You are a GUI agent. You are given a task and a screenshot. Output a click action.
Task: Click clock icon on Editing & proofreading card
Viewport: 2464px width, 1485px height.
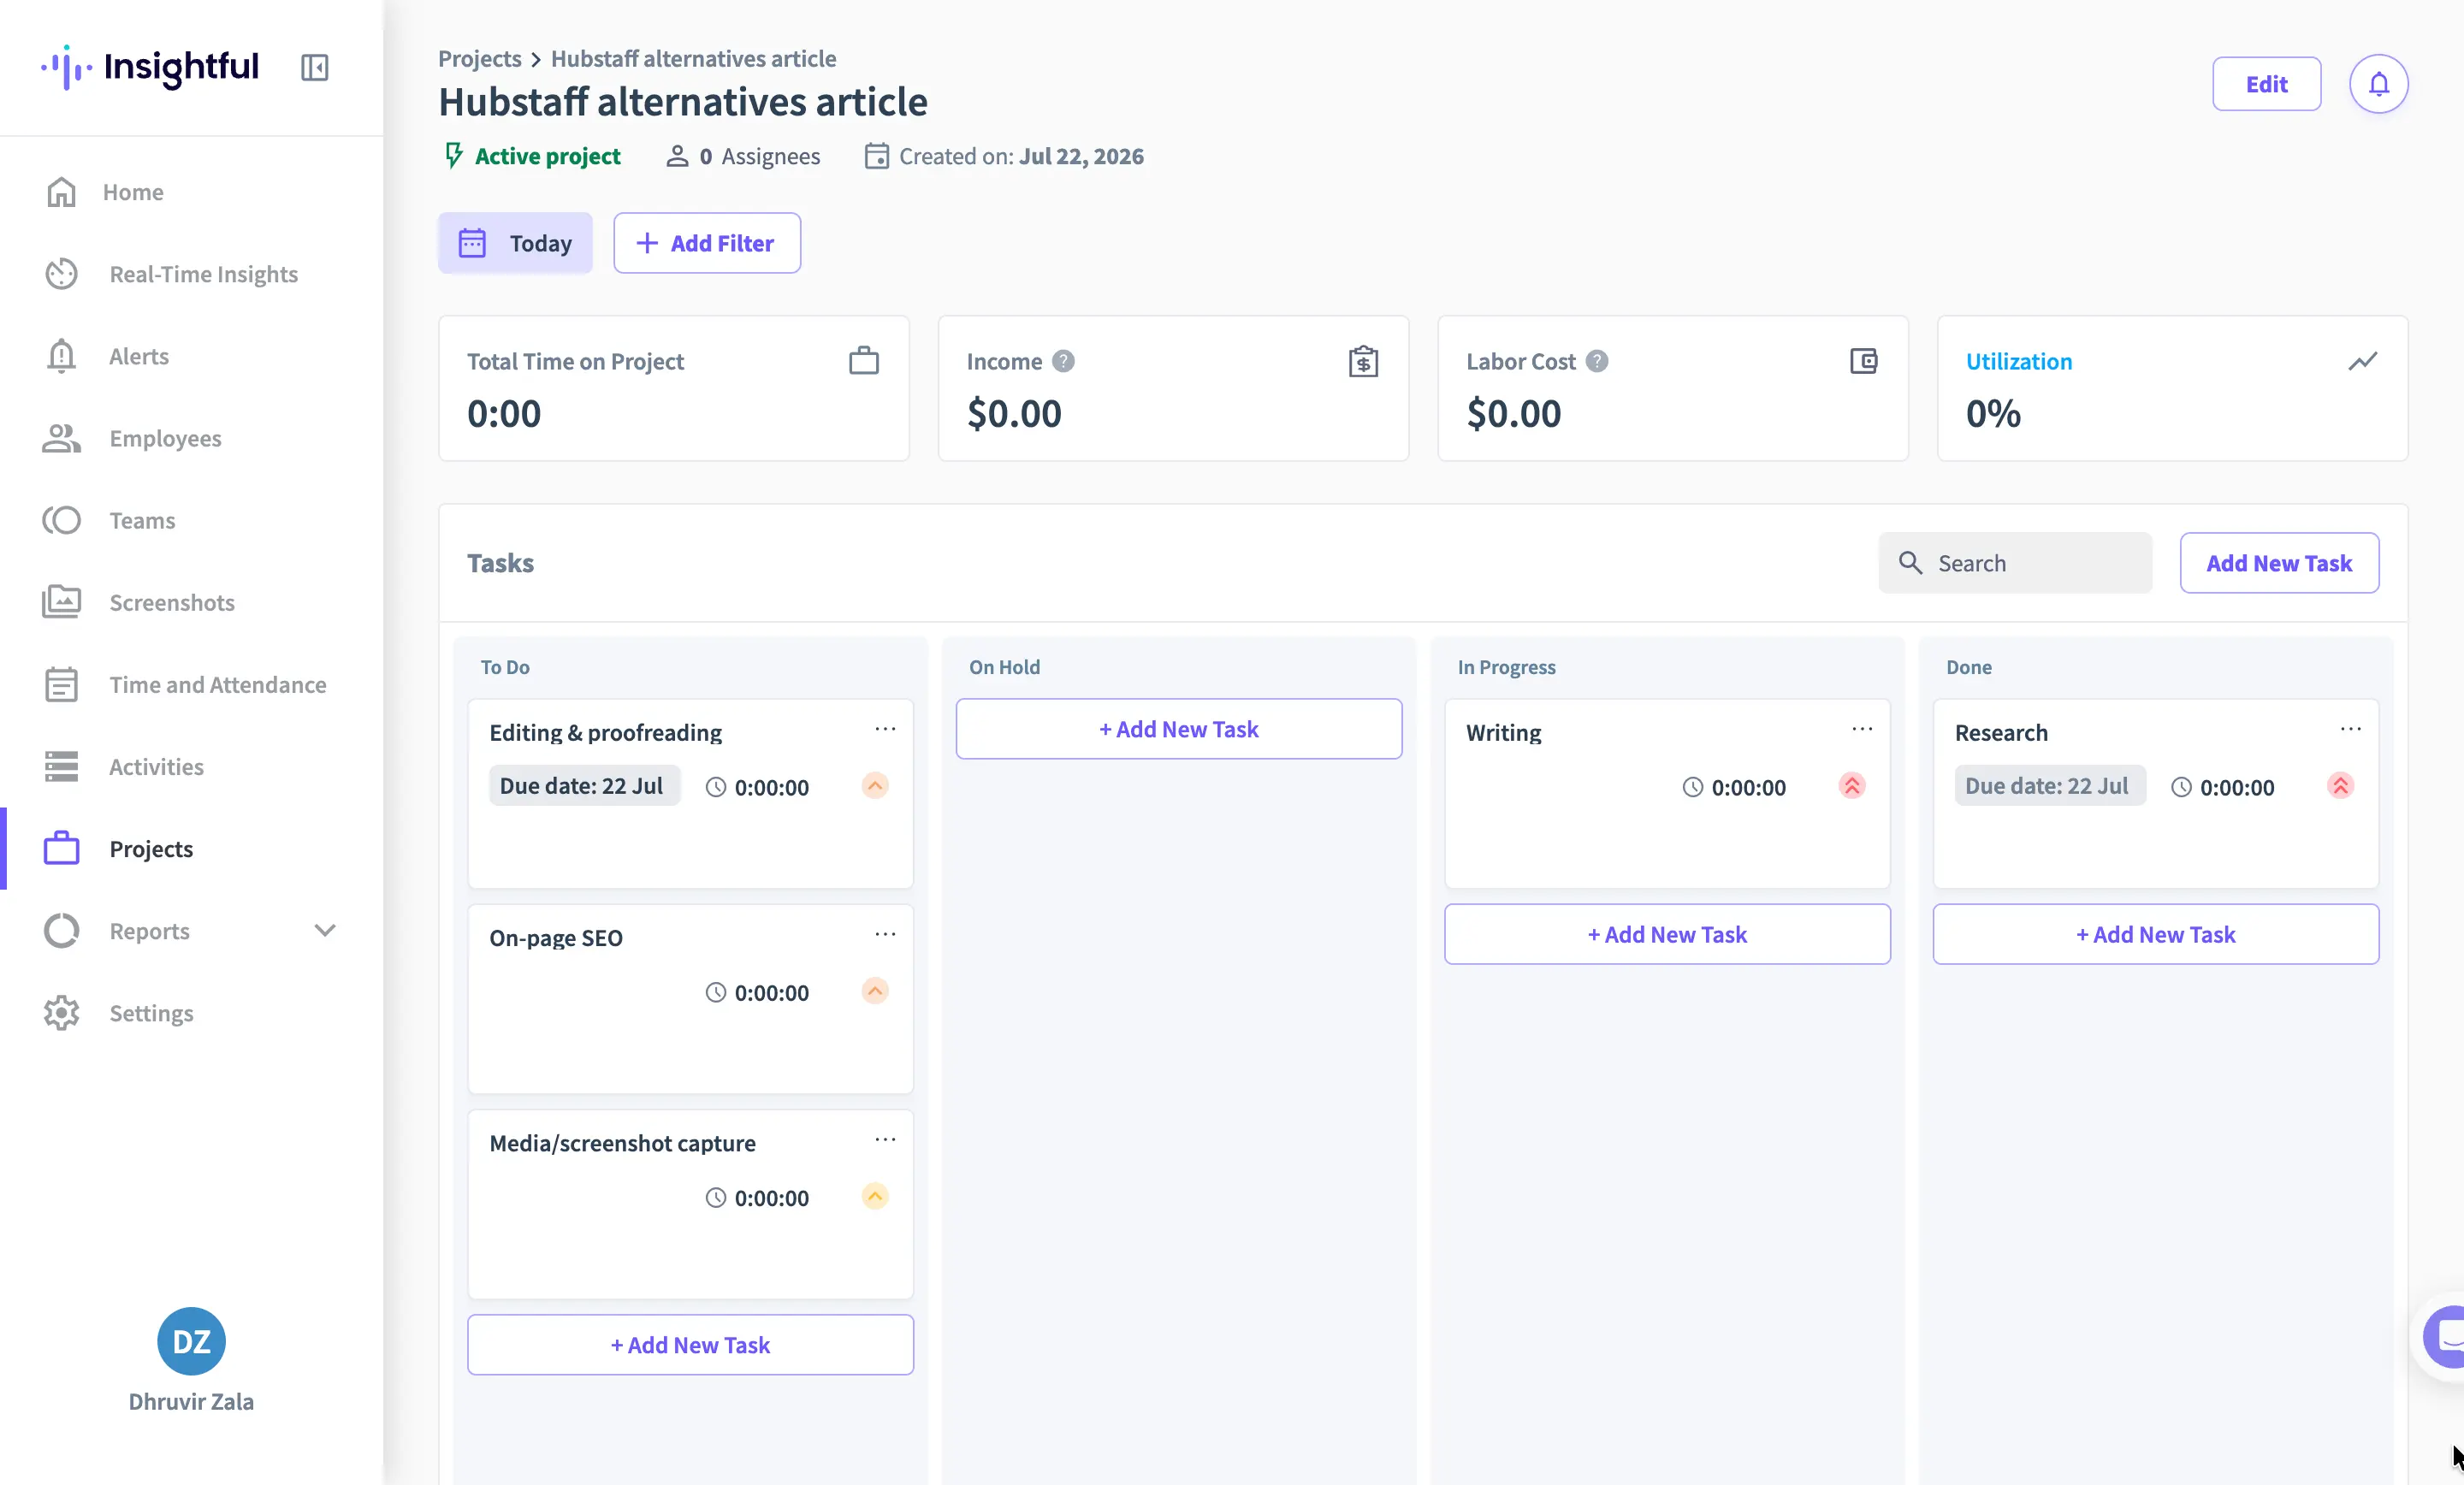(715, 788)
